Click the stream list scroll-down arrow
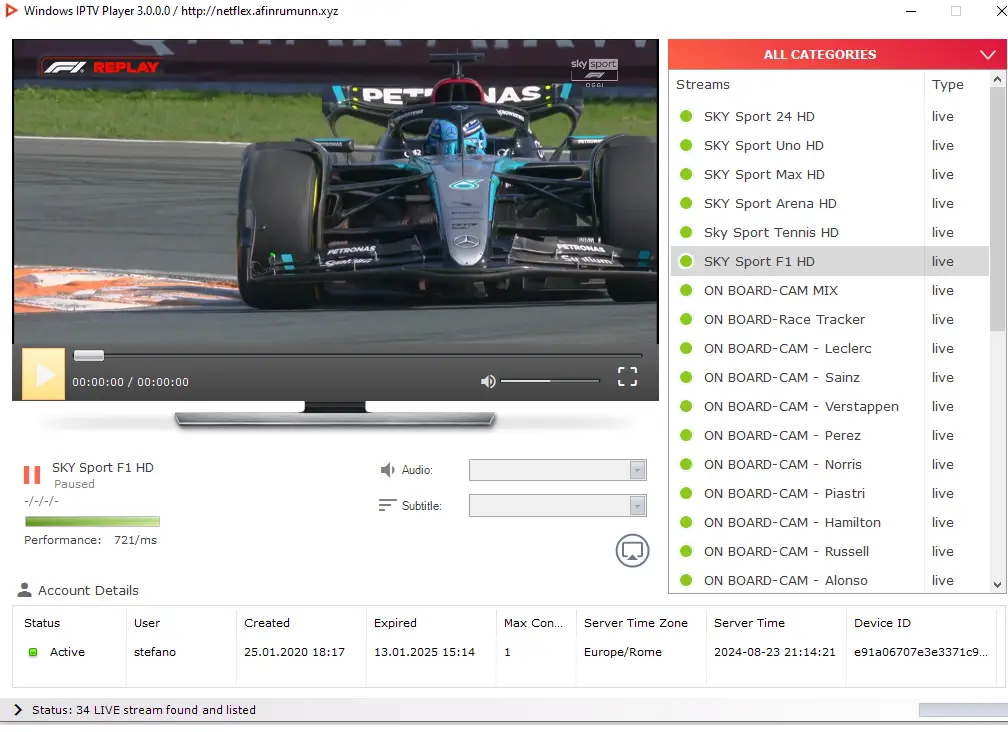This screenshot has width=1008, height=732. (x=997, y=585)
